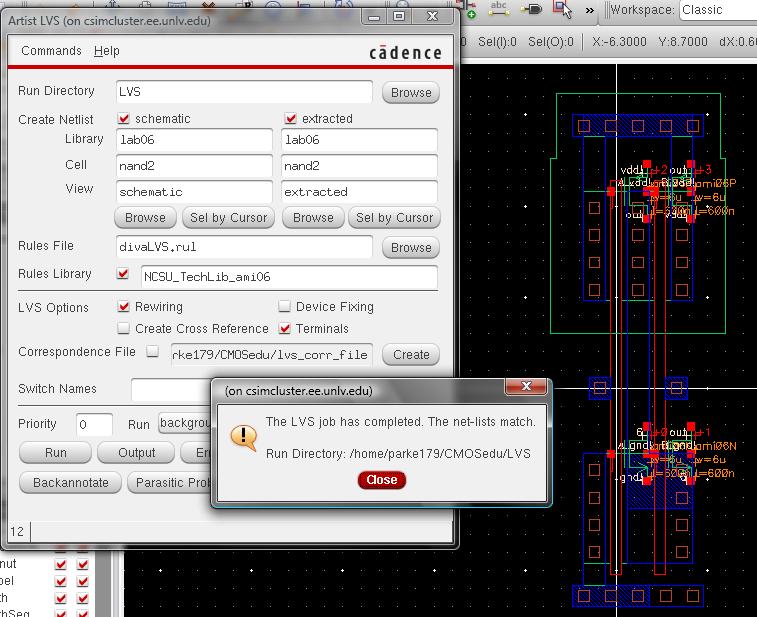Open the Workspace combo box

click(716, 10)
